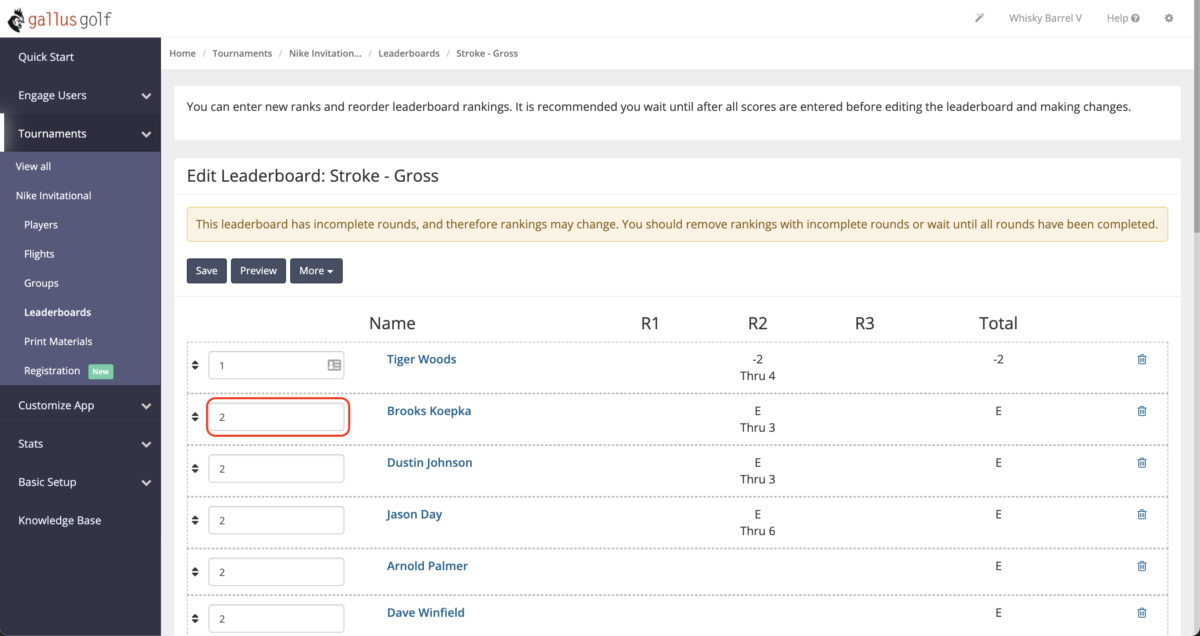Grab the reorder handle for Dustin Johnson
The width and height of the screenshot is (1200, 636).
195,469
